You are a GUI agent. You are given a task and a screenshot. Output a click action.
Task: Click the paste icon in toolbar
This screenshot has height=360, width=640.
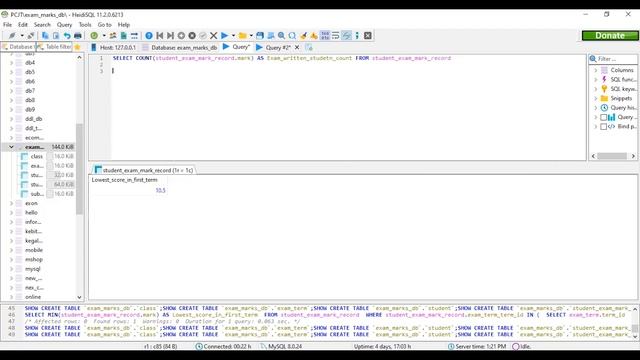click(x=56, y=36)
